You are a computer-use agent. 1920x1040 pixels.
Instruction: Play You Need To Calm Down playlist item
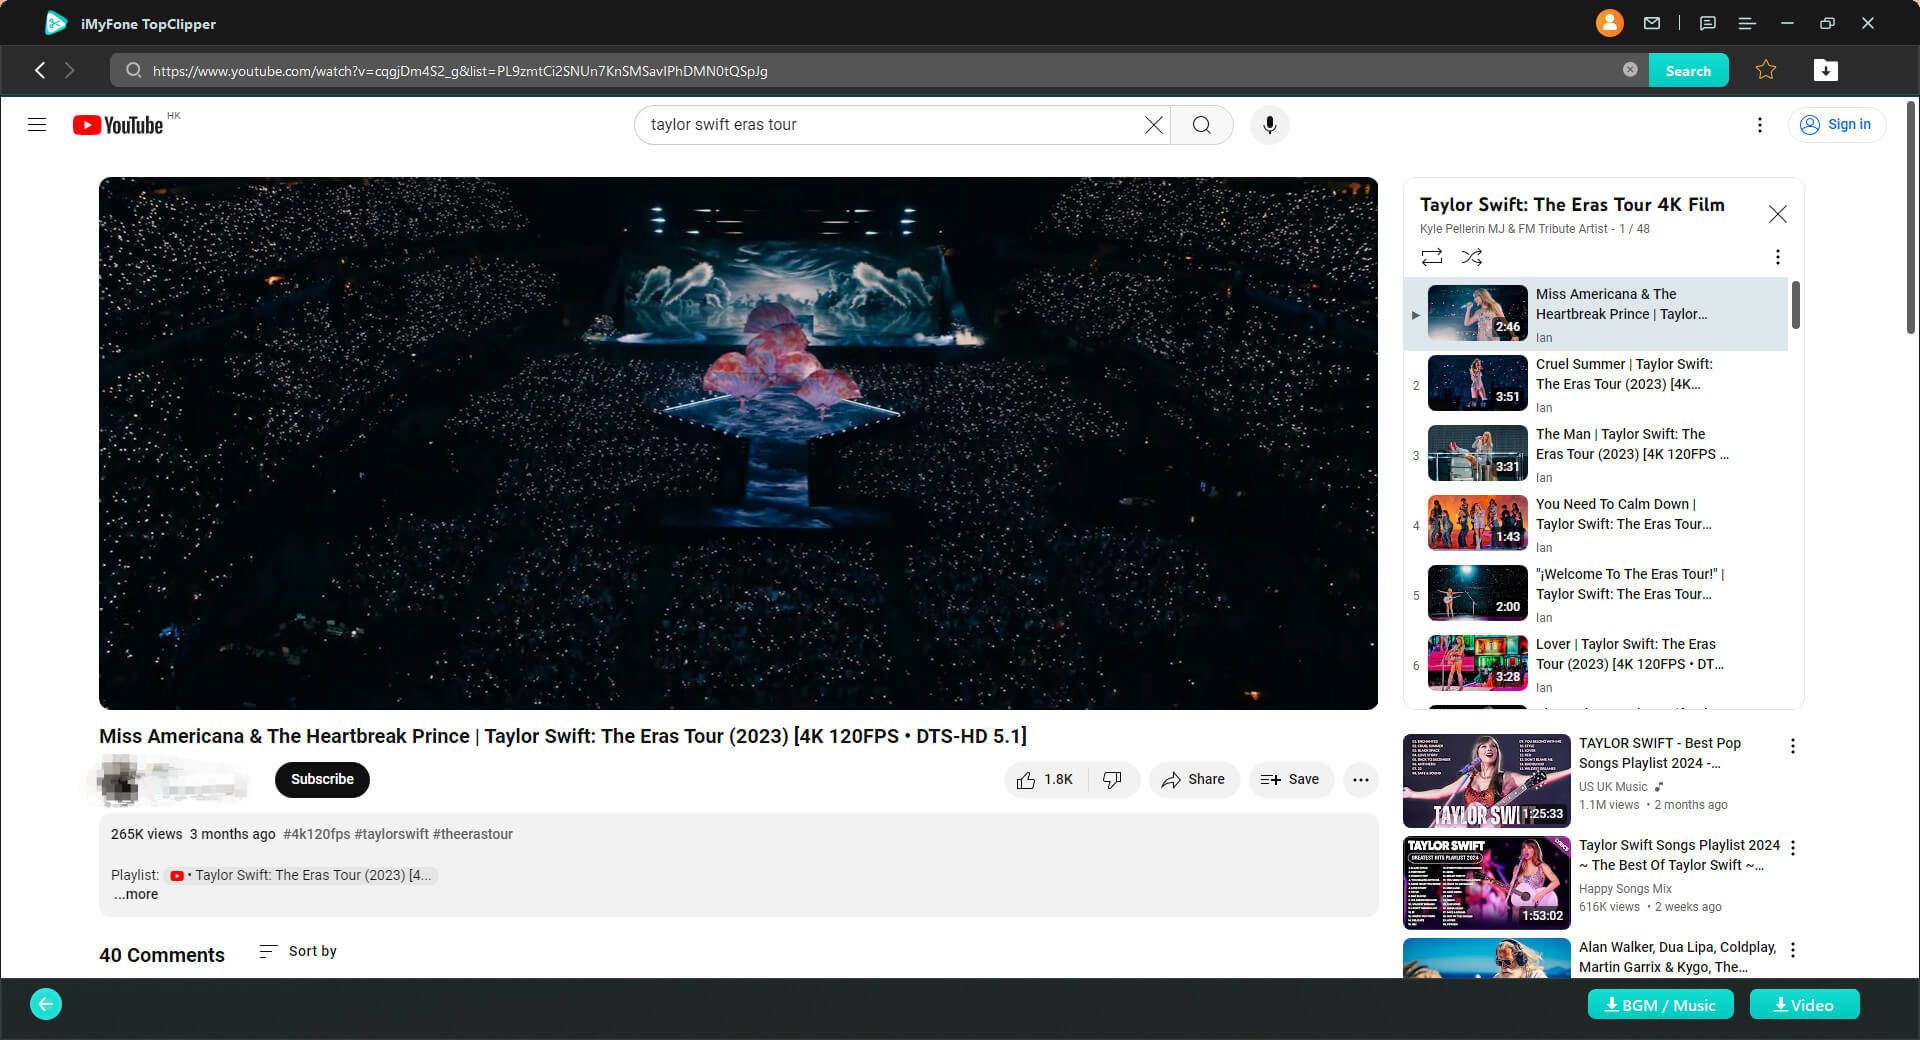(1596, 525)
